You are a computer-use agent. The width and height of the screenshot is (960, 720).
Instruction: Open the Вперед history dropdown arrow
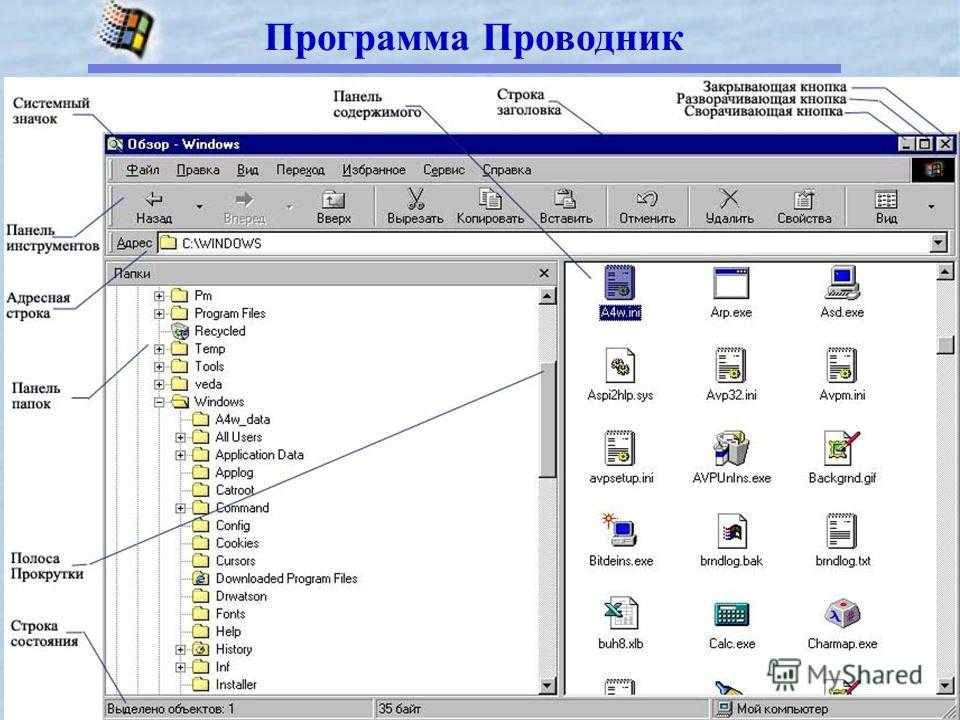(290, 207)
